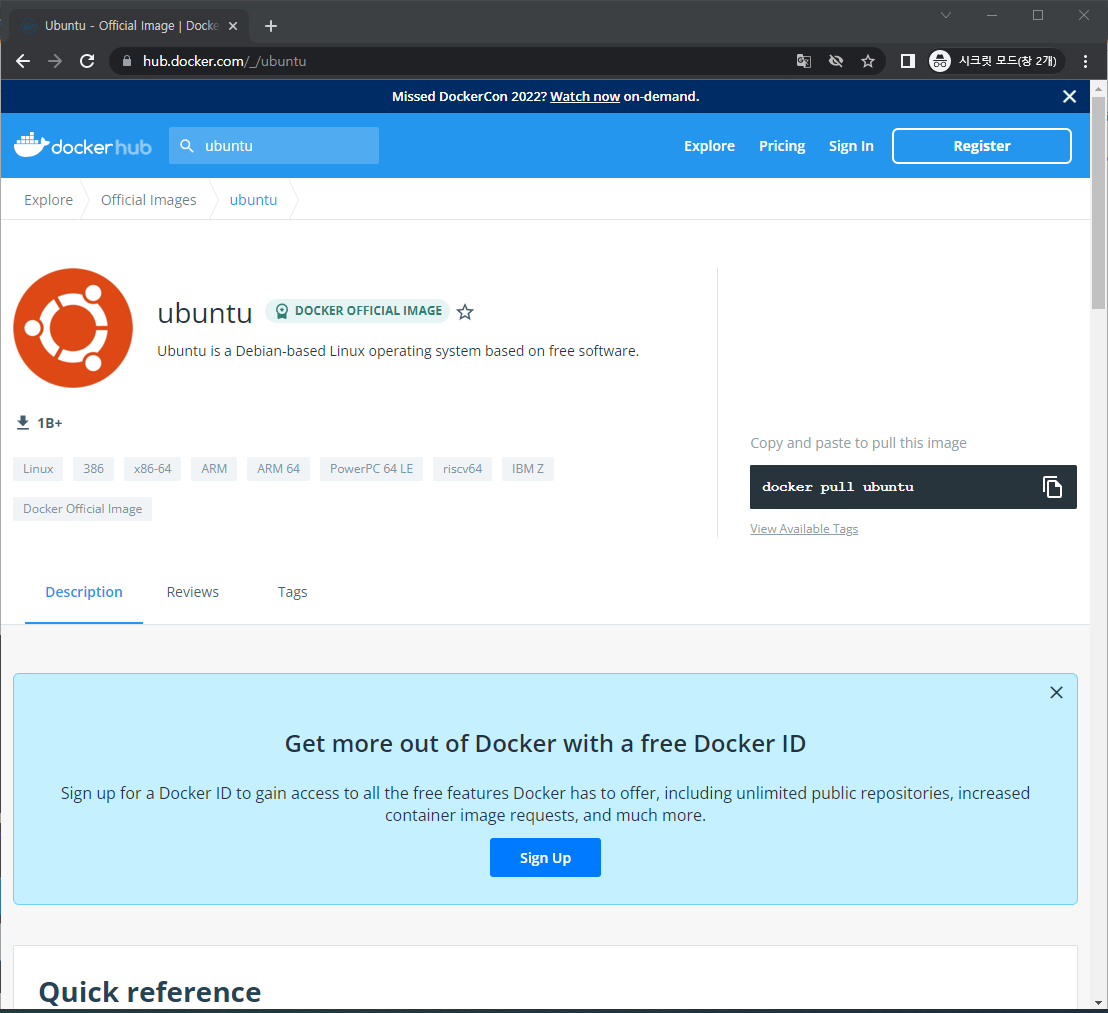Screen dimensions: 1108x1013
Task: Click Sign In in header
Action: tap(851, 146)
